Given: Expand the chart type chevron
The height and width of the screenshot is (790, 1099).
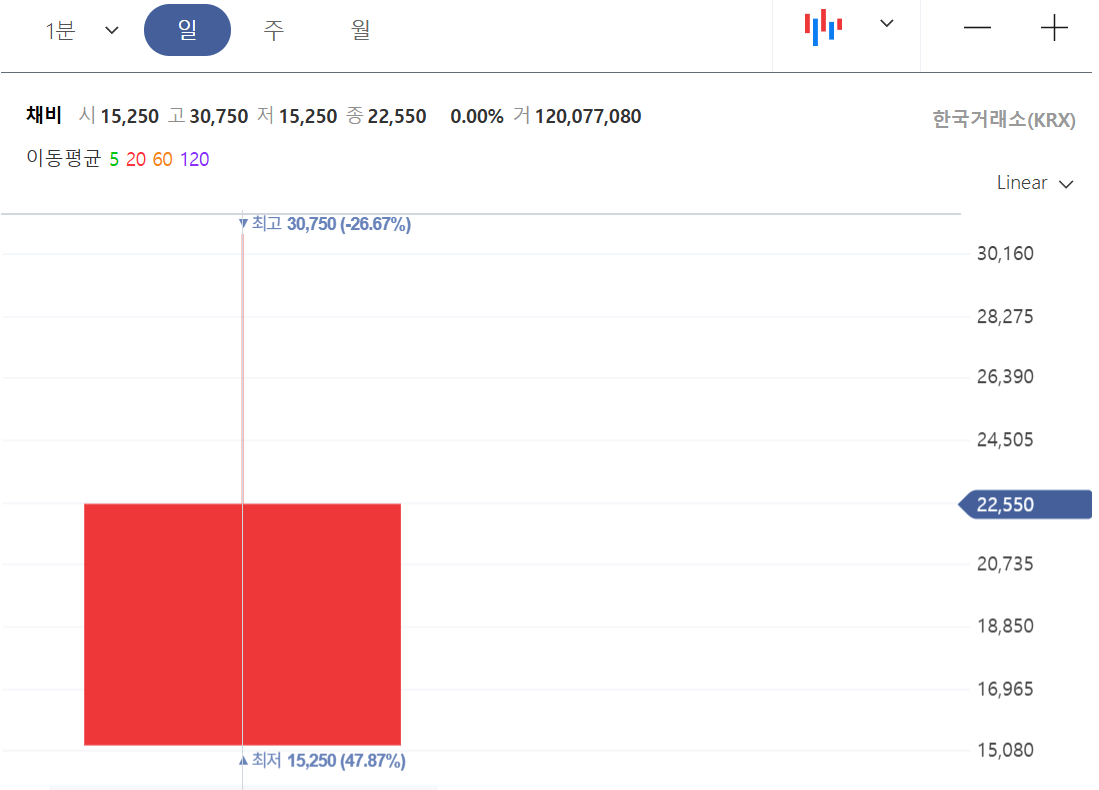Looking at the screenshot, I should click(x=887, y=24).
